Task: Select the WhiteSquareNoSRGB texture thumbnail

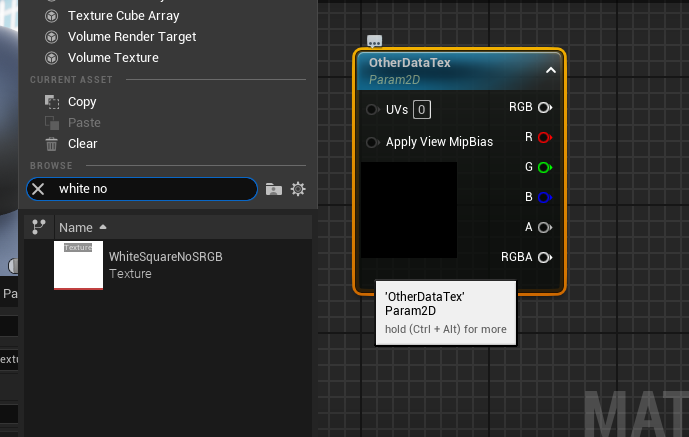Action: (x=78, y=265)
